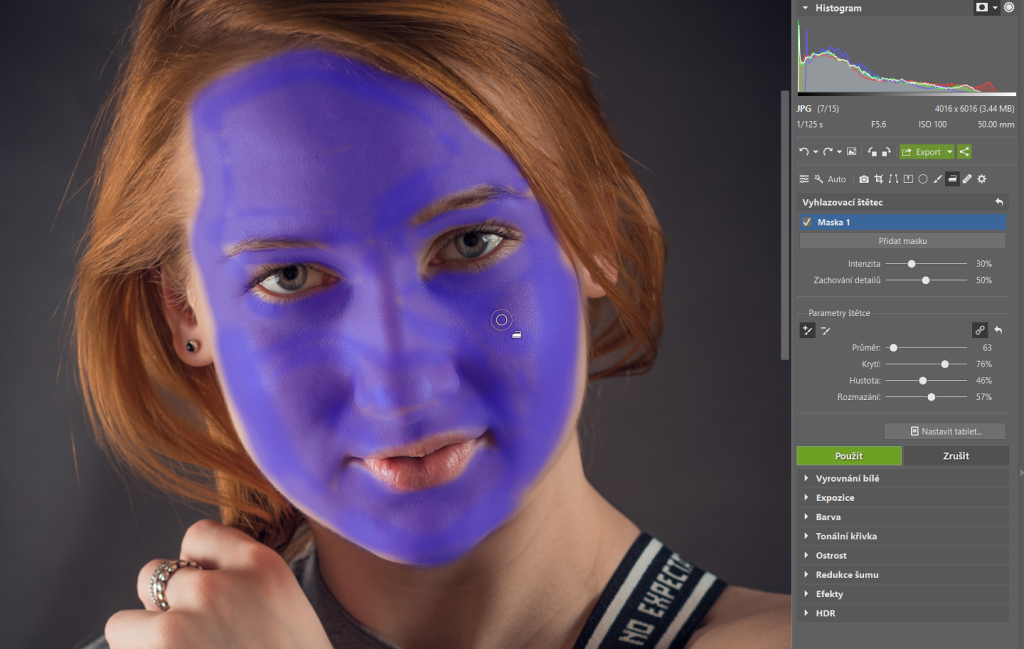
Task: Choose the Radial filter circle tool
Action: (x=923, y=179)
